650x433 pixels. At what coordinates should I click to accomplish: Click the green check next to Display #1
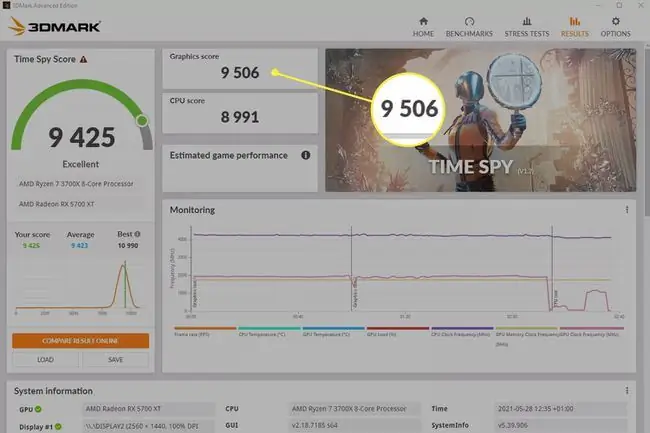pyautogui.click(x=58, y=426)
